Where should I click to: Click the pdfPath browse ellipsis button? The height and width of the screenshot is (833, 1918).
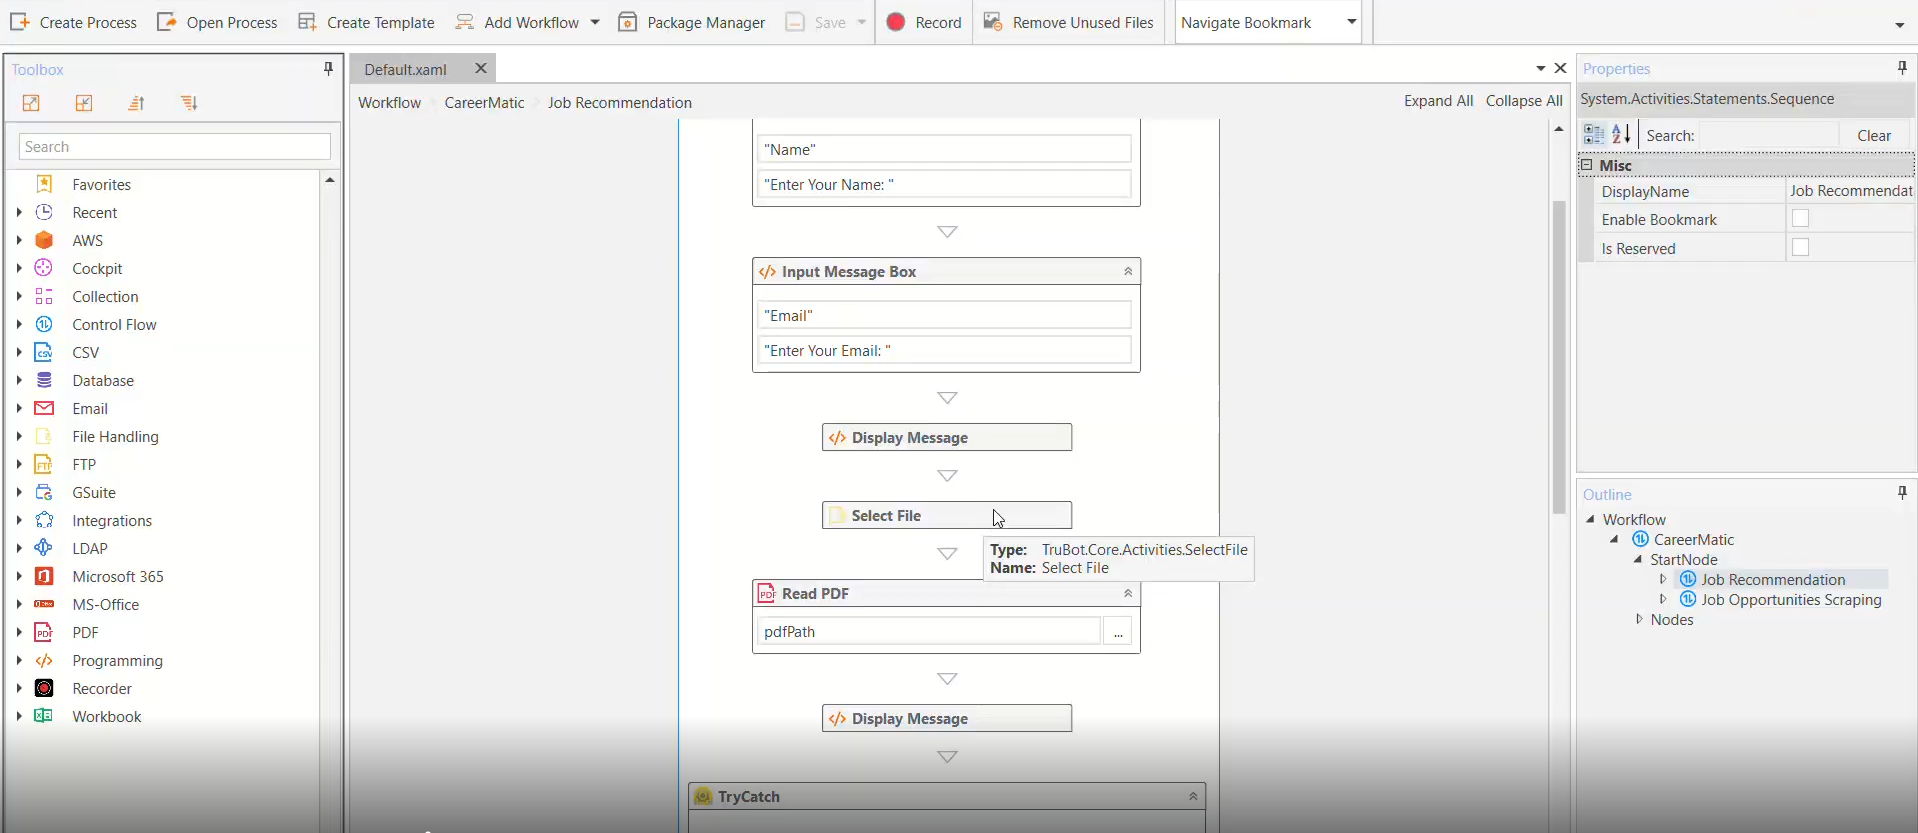click(1118, 632)
